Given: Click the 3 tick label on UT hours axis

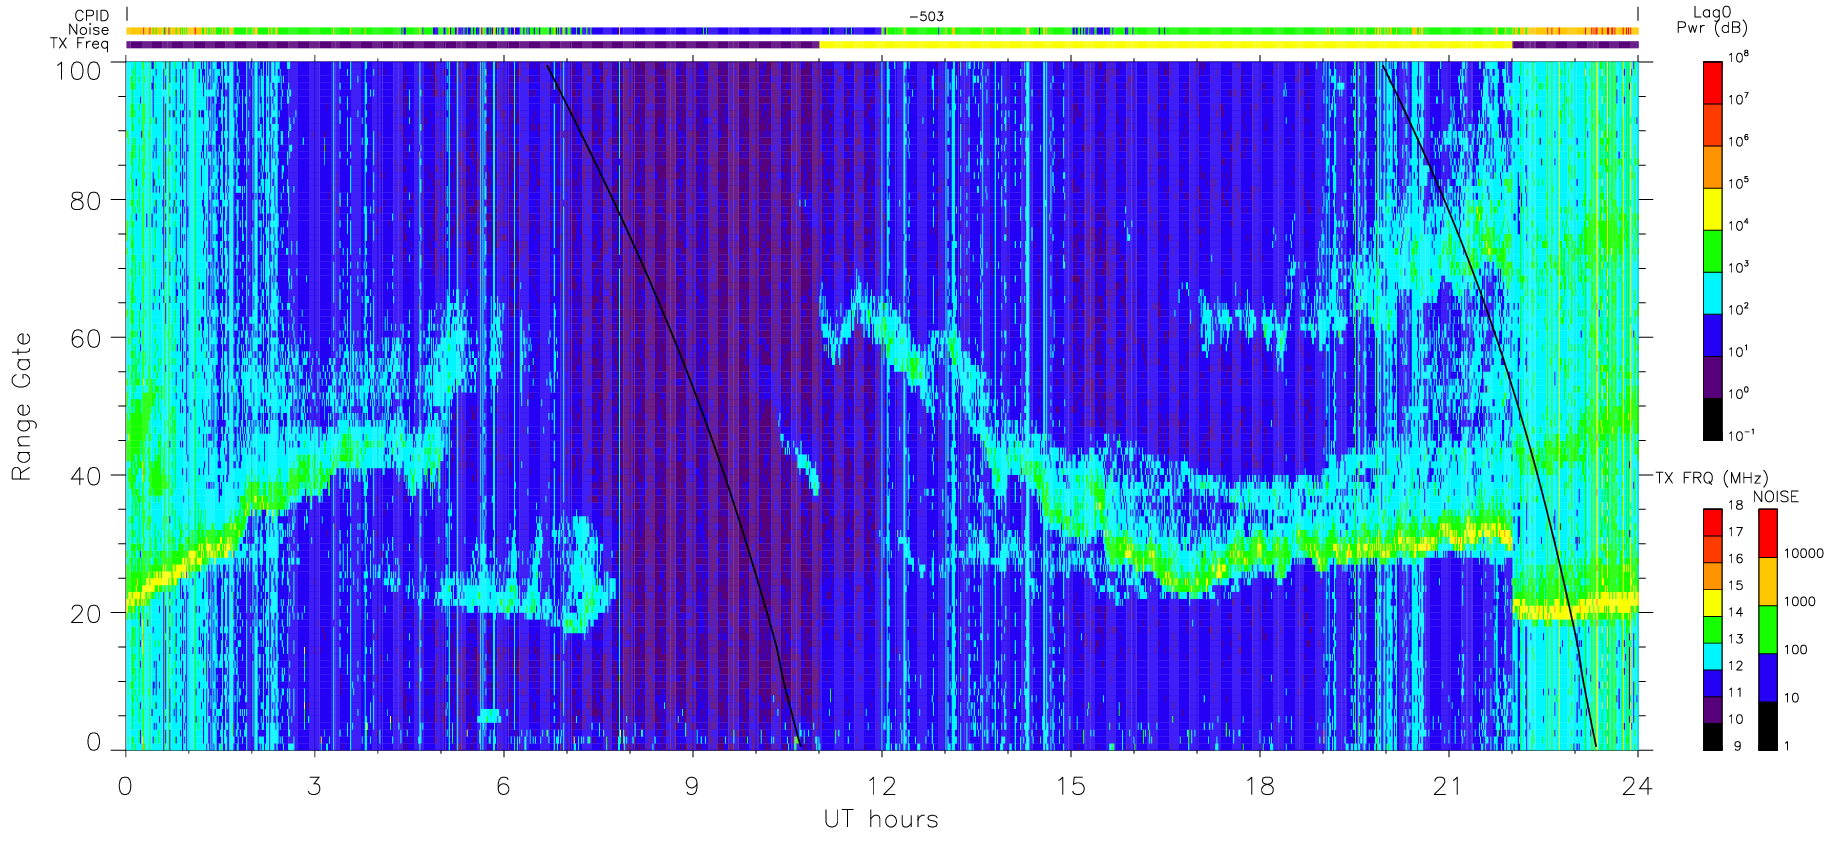Looking at the screenshot, I should pyautogui.click(x=314, y=786).
